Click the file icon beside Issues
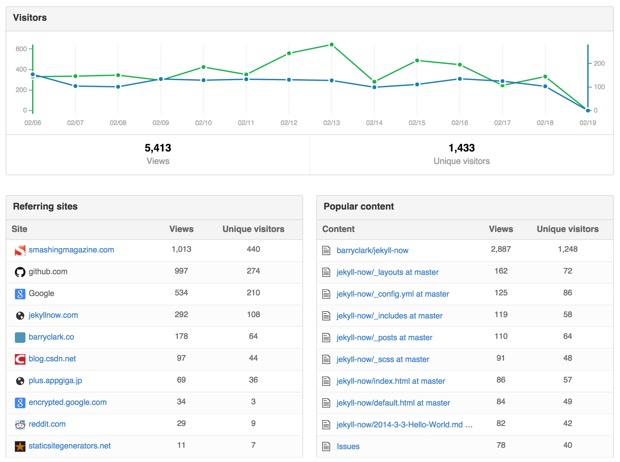 tap(326, 446)
